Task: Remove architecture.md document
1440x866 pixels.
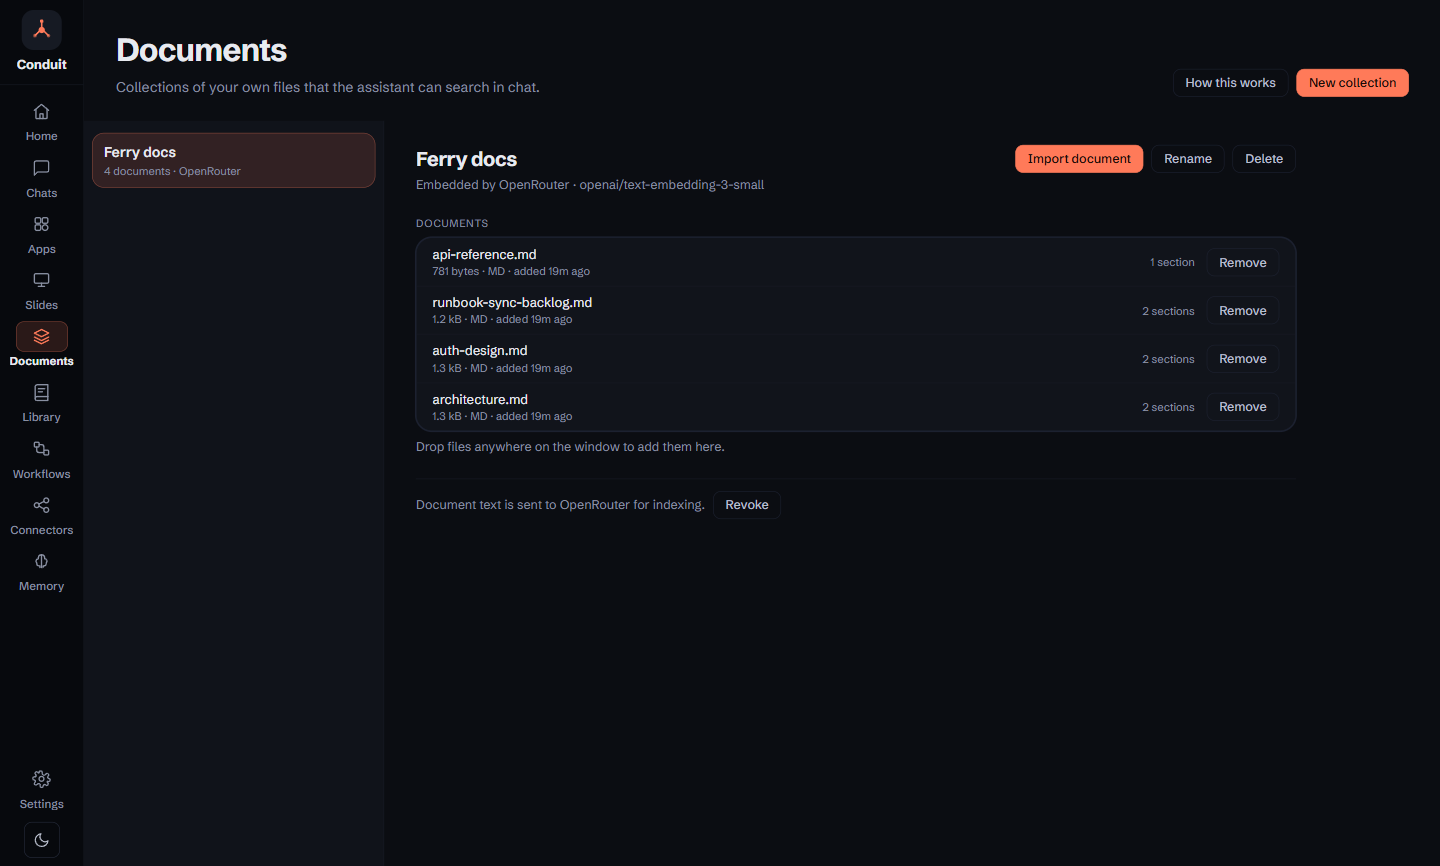Action: pyautogui.click(x=1243, y=407)
